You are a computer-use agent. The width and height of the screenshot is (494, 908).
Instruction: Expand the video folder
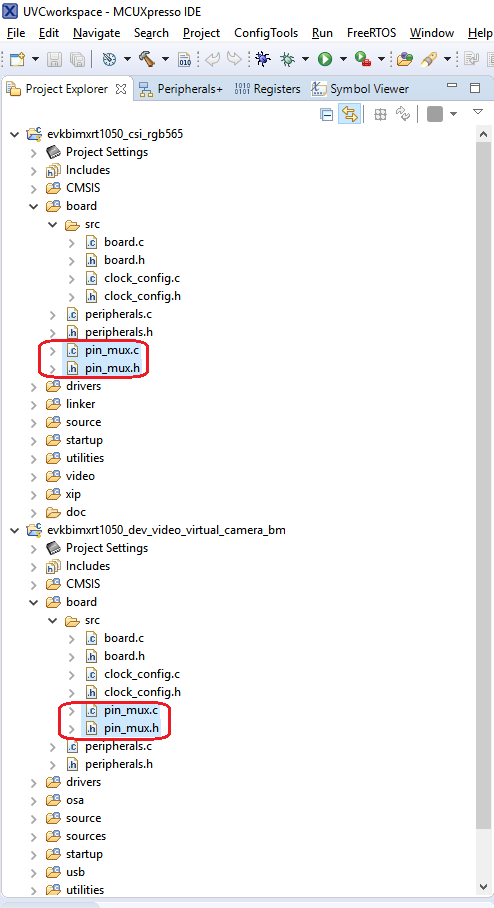(34, 477)
